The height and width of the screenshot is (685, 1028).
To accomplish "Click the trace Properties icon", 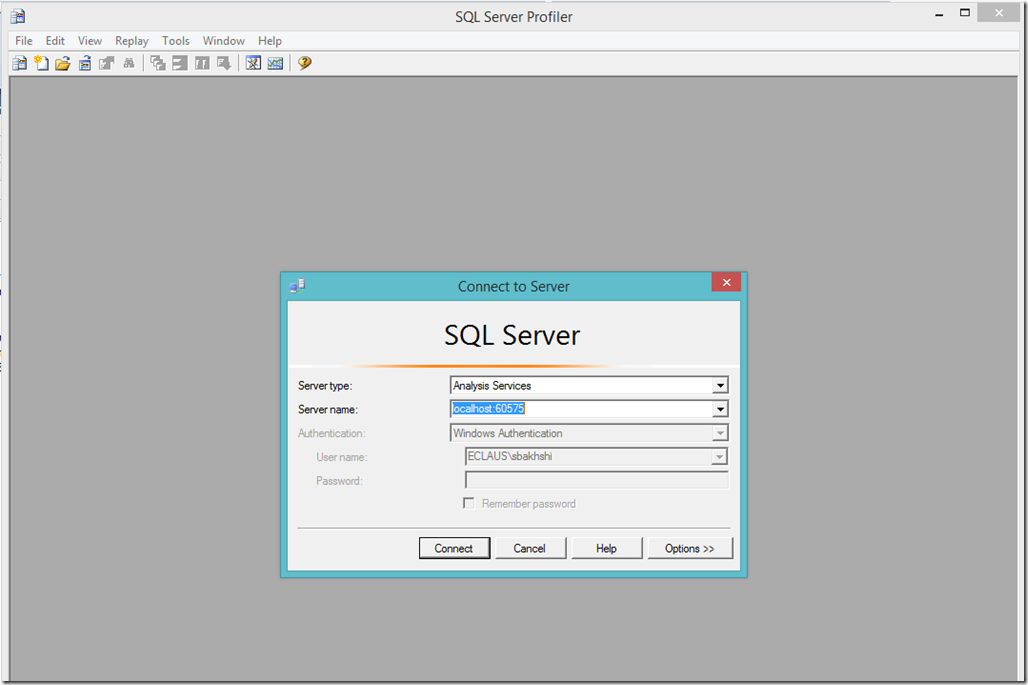I will [107, 62].
